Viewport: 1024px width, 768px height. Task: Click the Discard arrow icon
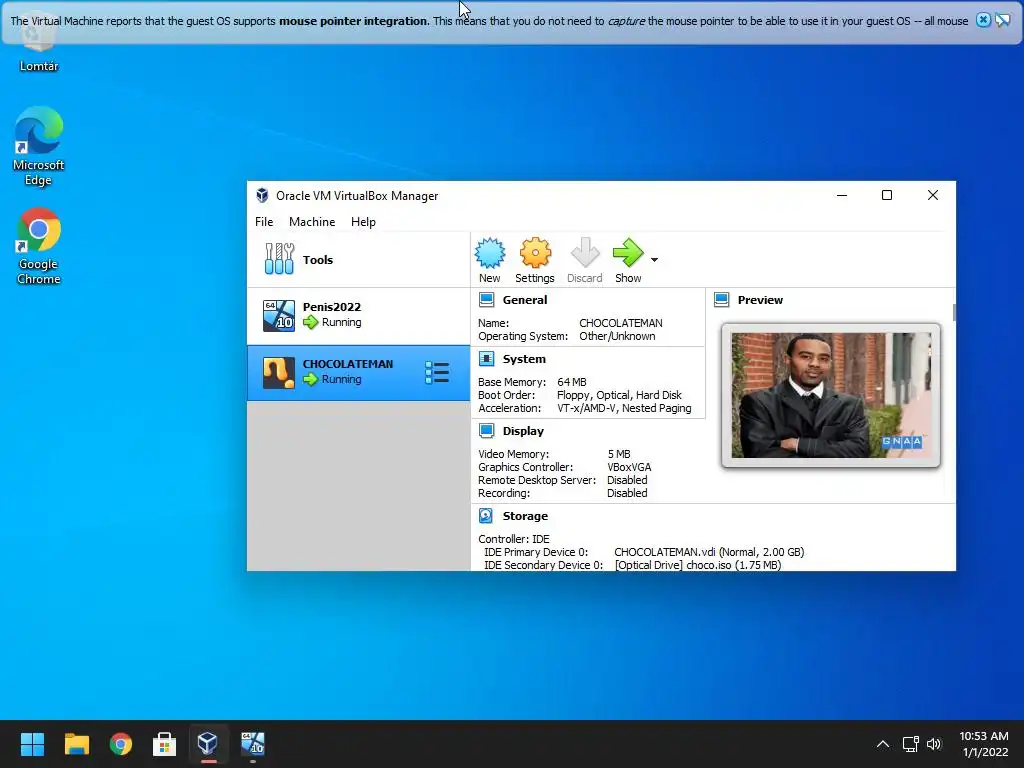[x=584, y=253]
